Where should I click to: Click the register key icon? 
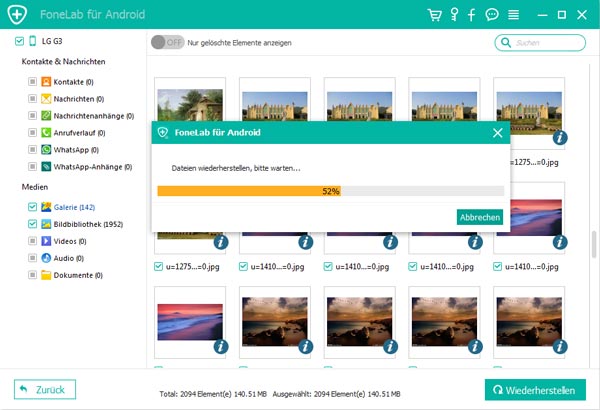454,15
